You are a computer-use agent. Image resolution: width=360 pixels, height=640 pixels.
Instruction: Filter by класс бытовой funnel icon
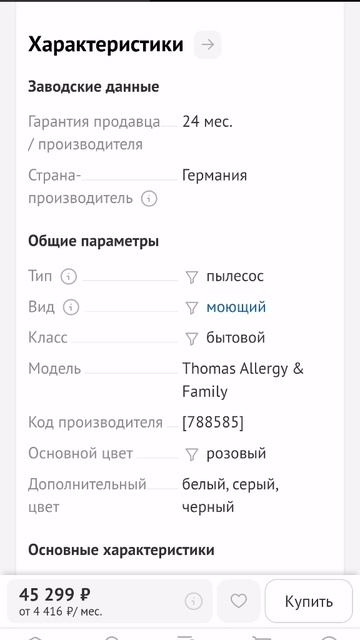[191, 338]
